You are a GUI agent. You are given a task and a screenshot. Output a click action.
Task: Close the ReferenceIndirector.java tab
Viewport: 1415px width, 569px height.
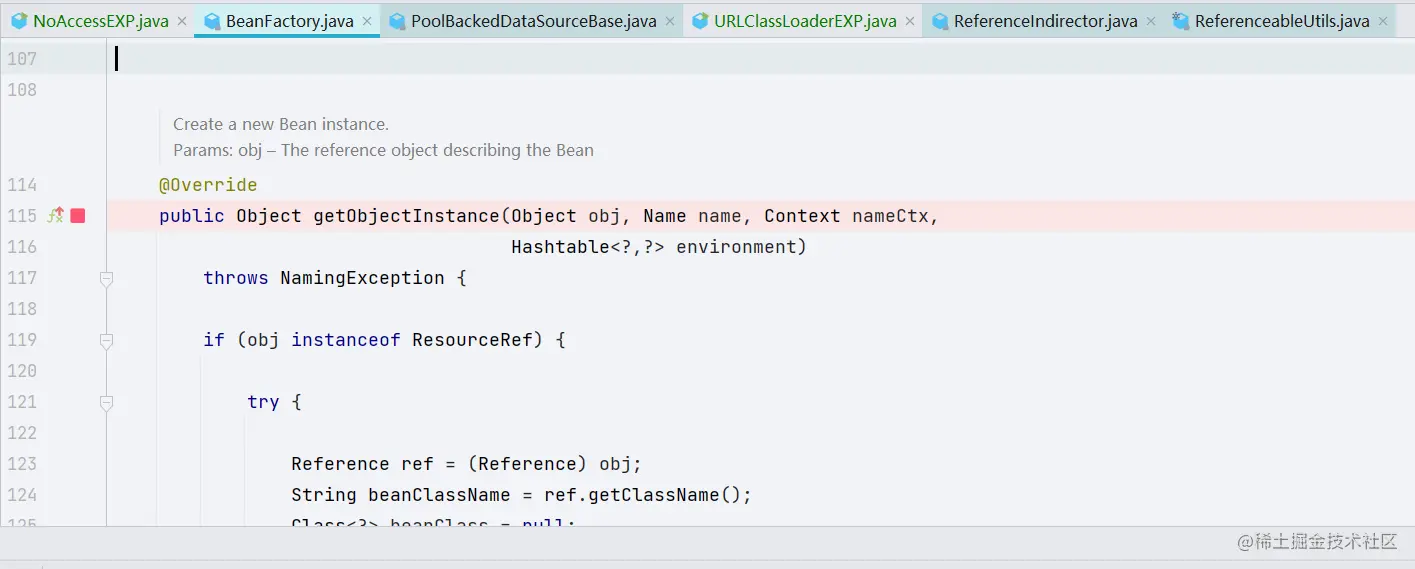coord(1150,21)
